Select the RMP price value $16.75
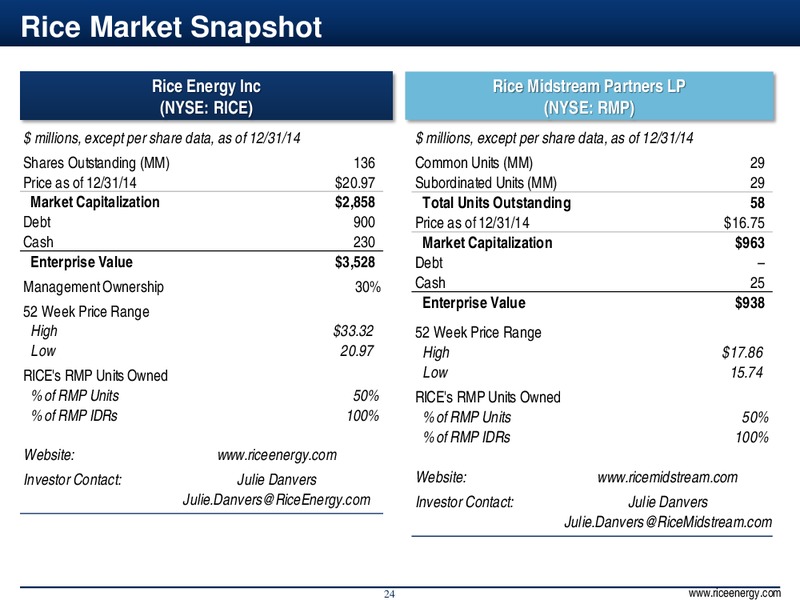Viewport: 800px width, 600px height. pos(744,222)
